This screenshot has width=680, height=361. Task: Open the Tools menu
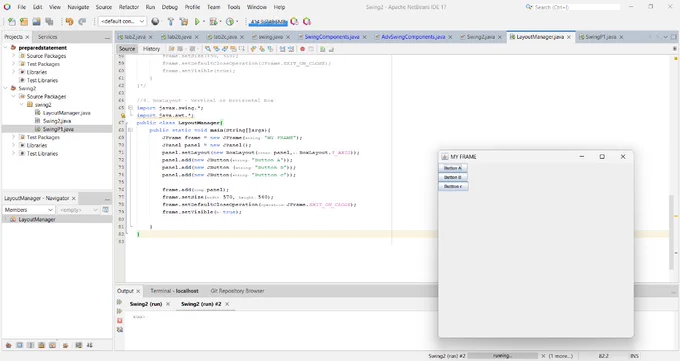pos(233,7)
